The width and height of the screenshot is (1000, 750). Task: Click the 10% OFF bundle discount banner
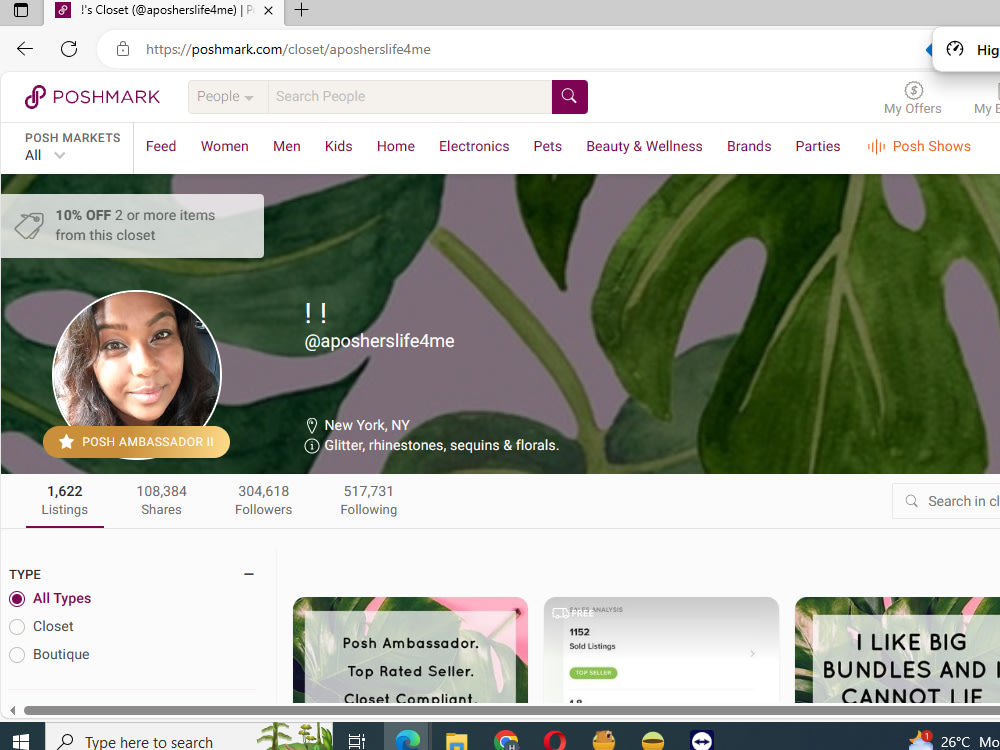point(132,226)
